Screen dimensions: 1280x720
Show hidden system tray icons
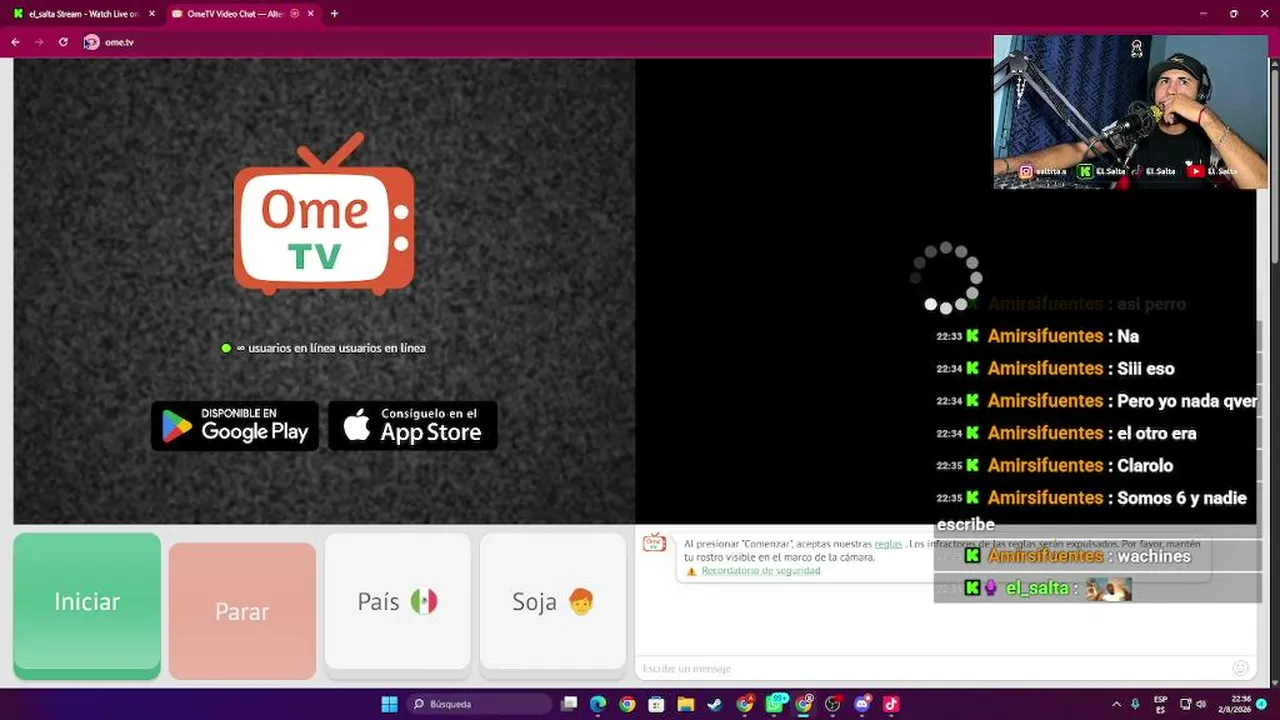tap(1117, 704)
